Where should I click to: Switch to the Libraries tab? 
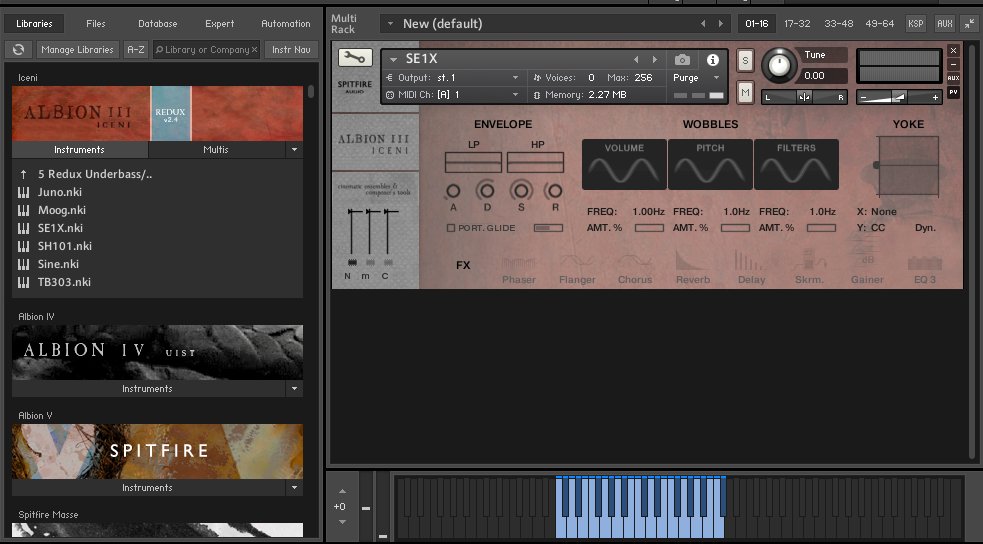point(34,24)
